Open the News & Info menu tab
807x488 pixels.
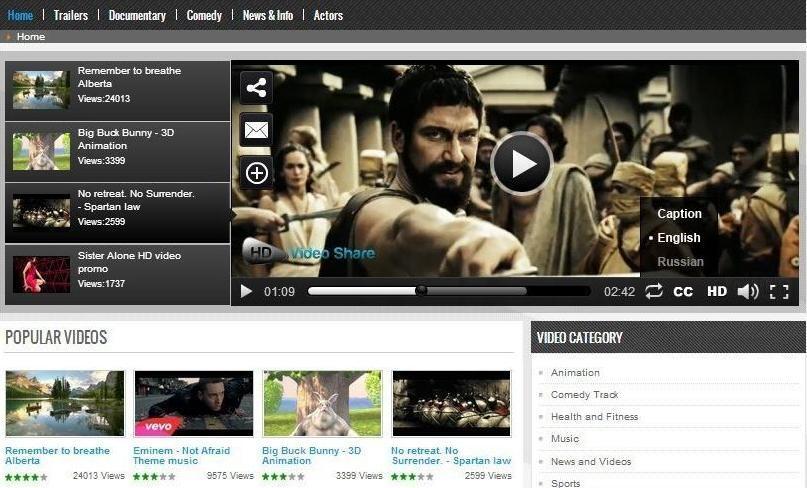tap(268, 15)
